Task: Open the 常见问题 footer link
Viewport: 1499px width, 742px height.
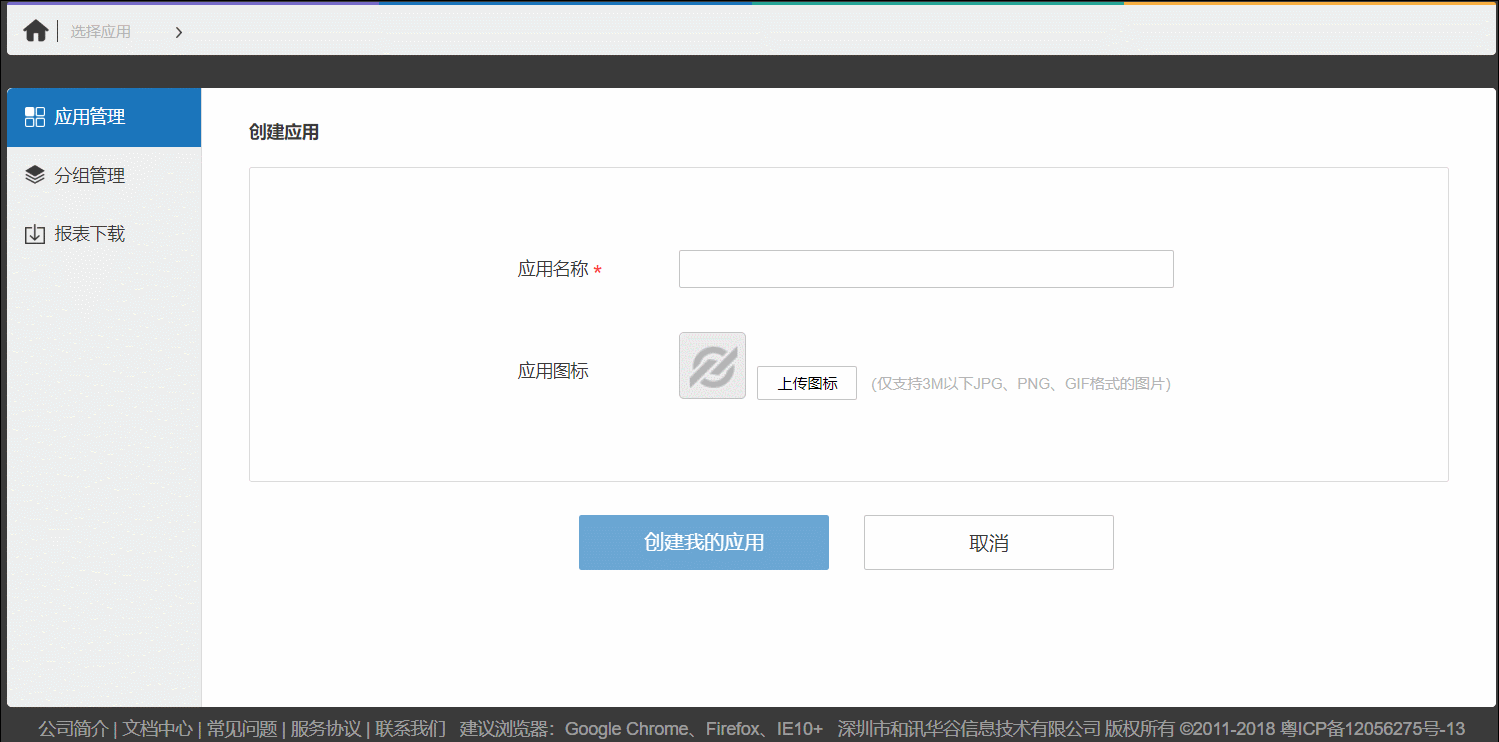Action: click(x=242, y=729)
